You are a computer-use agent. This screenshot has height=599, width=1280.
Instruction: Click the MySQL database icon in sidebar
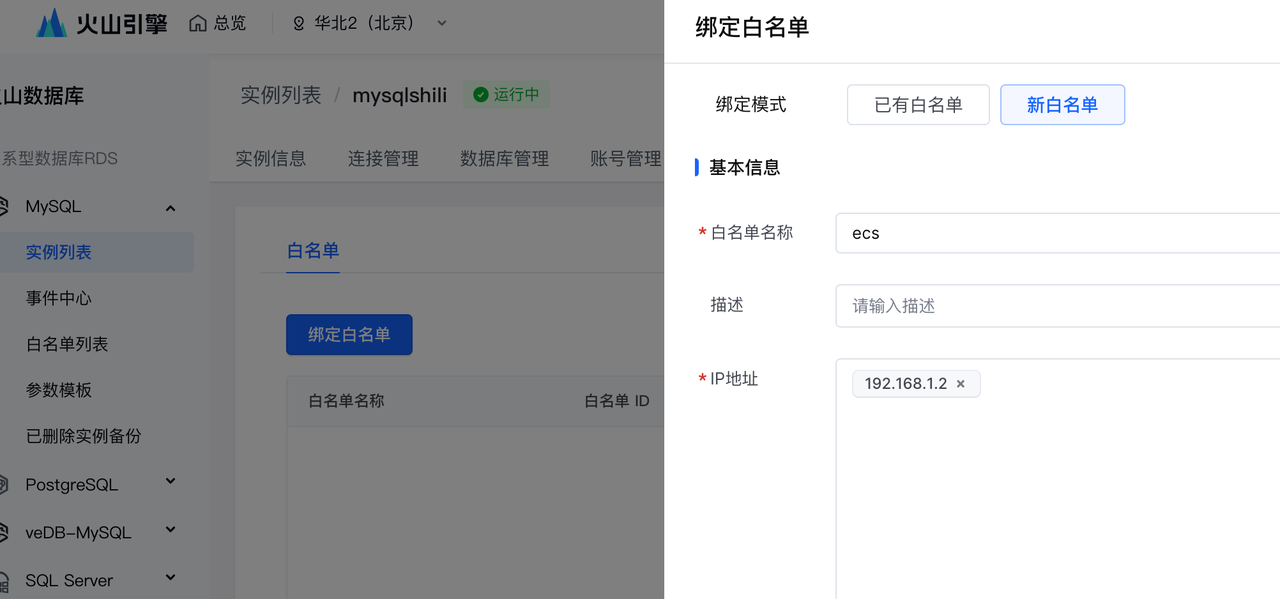click(4, 207)
